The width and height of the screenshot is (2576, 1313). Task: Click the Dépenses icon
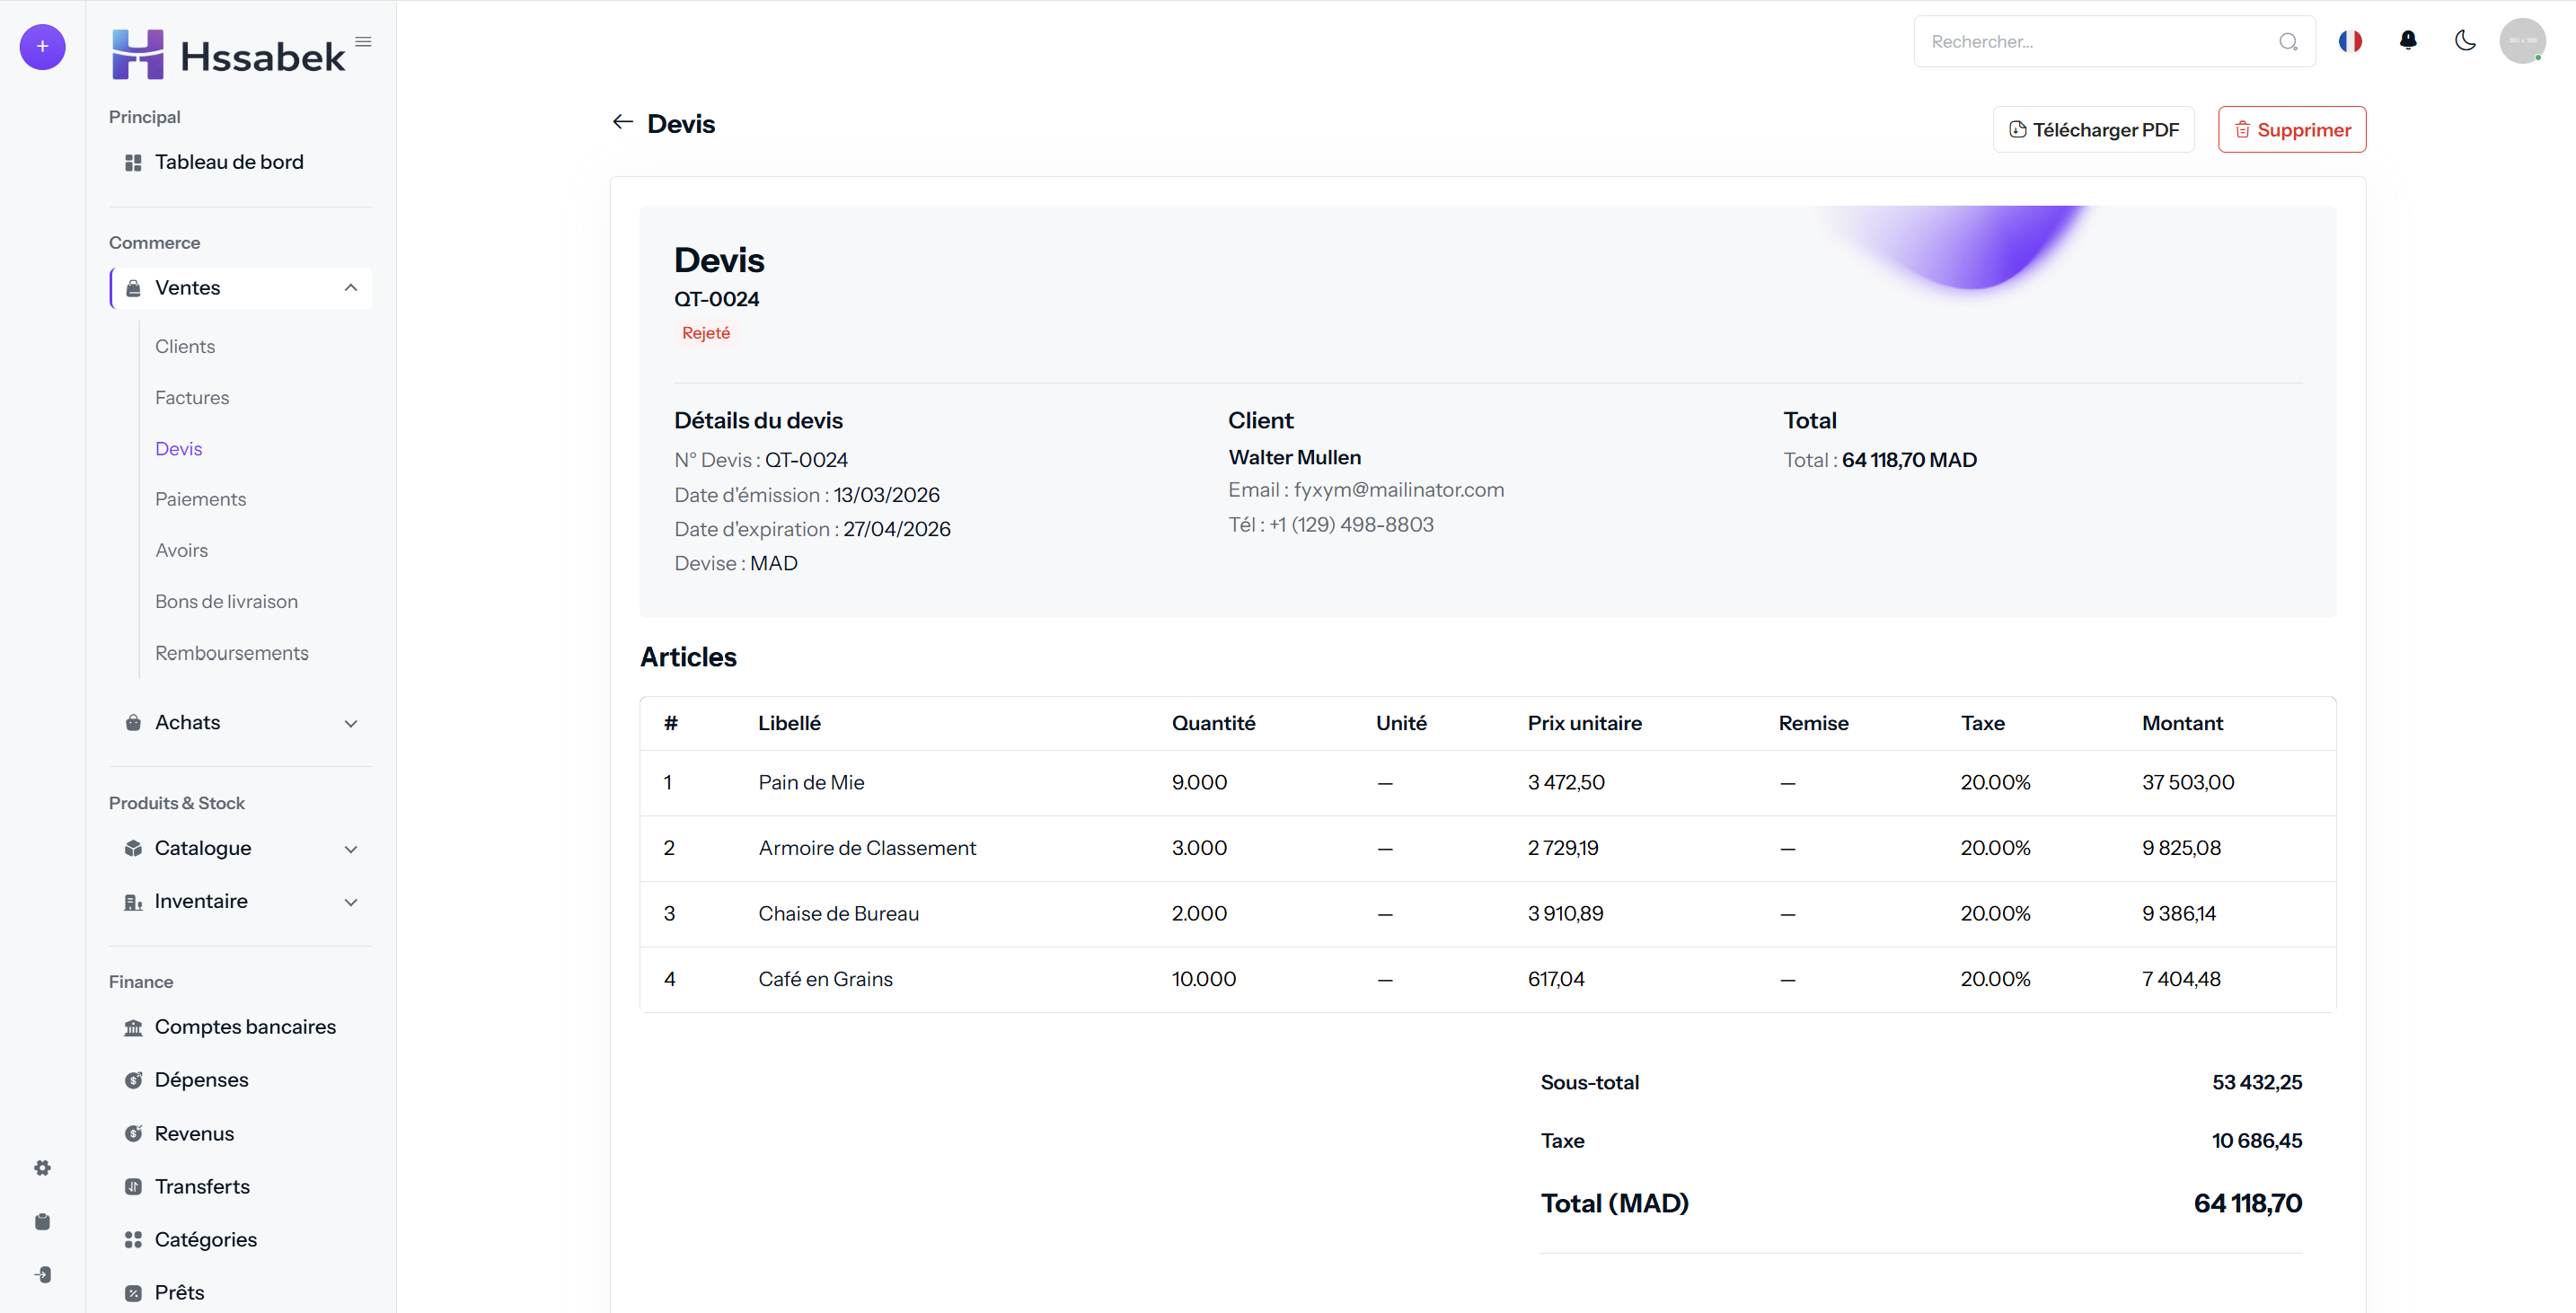[133, 1080]
